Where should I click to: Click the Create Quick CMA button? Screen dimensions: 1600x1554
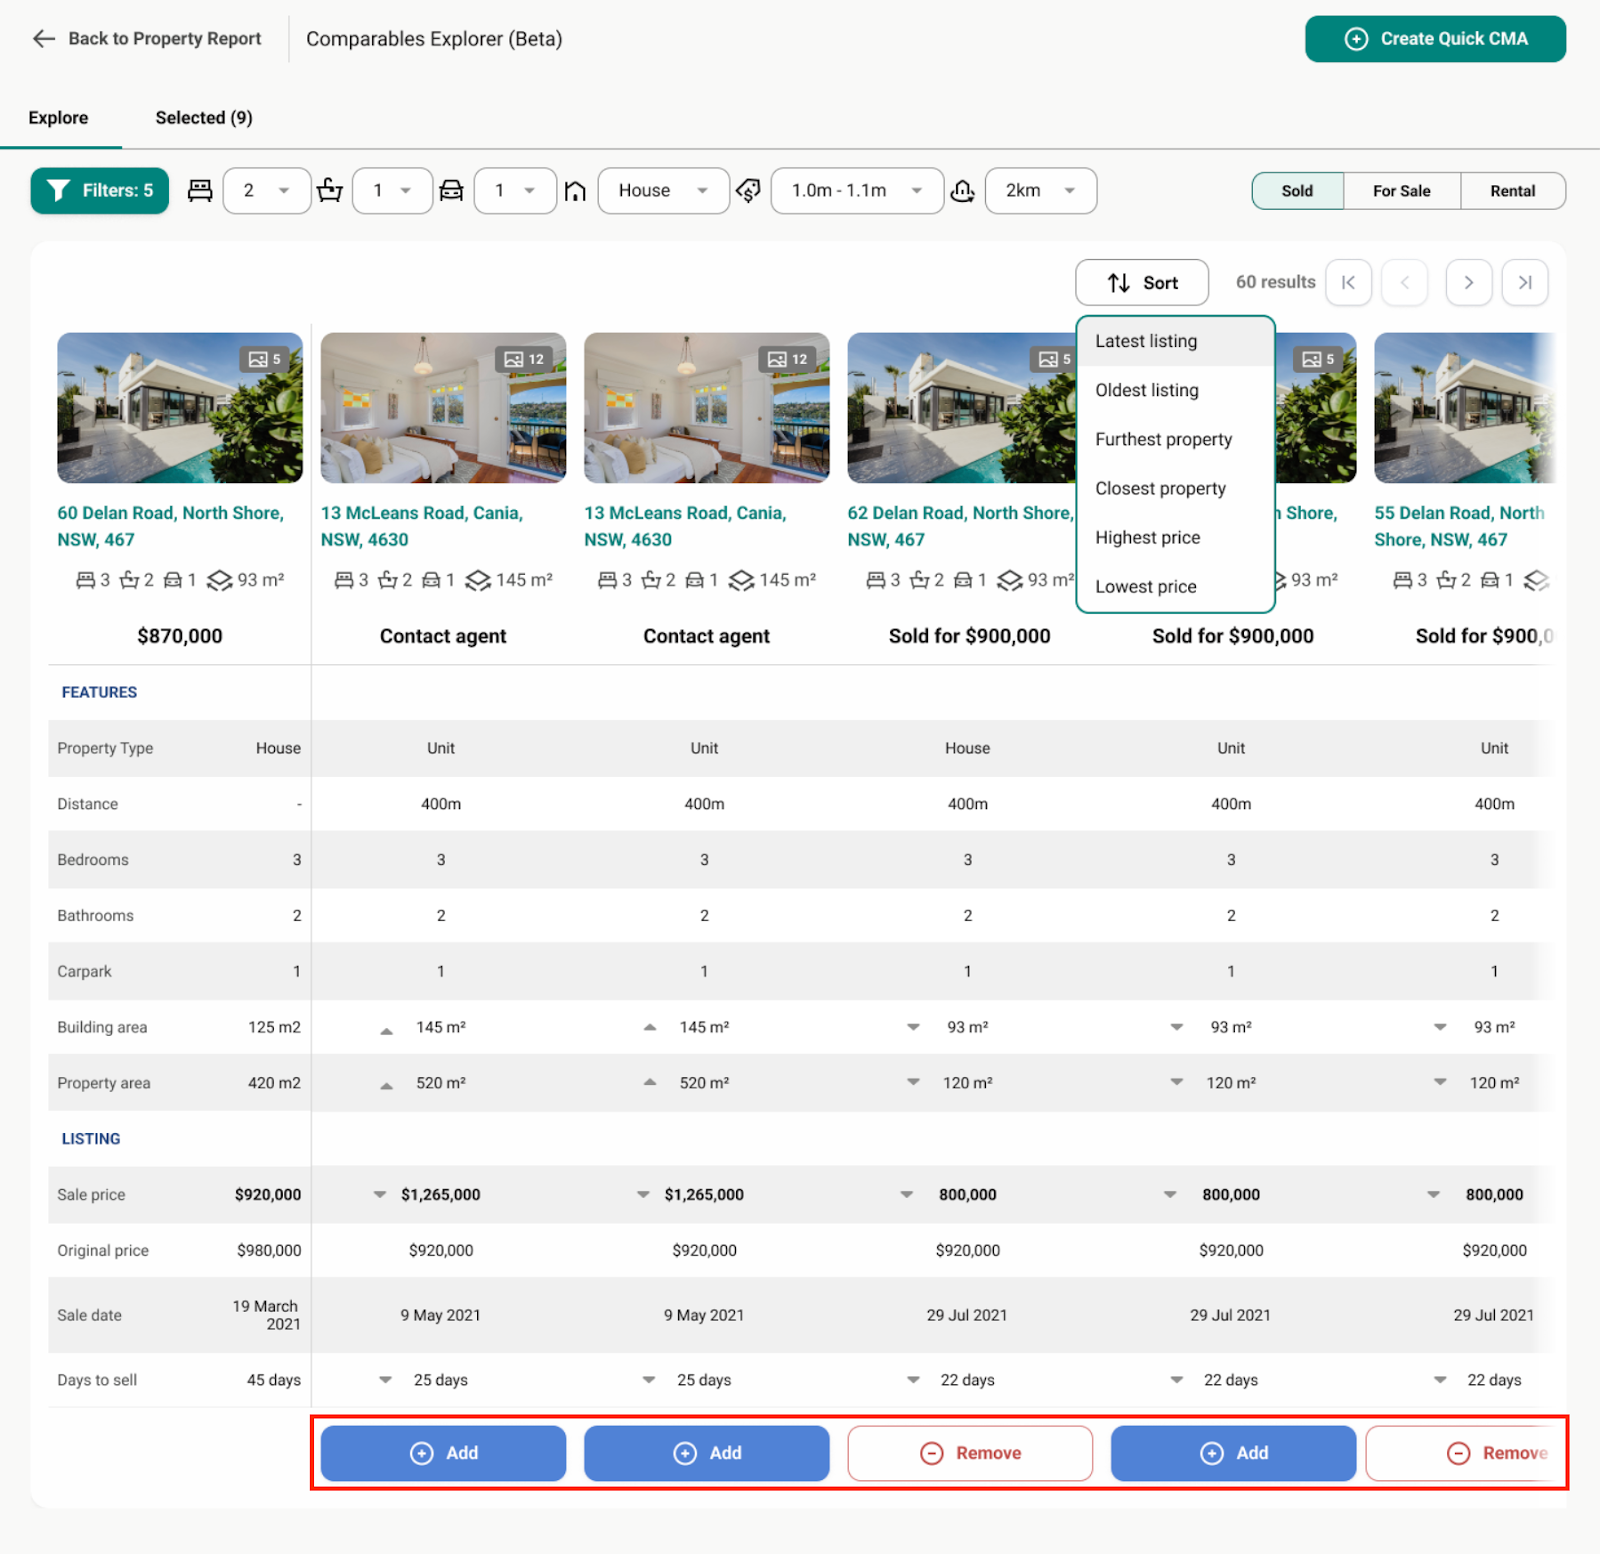point(1435,39)
